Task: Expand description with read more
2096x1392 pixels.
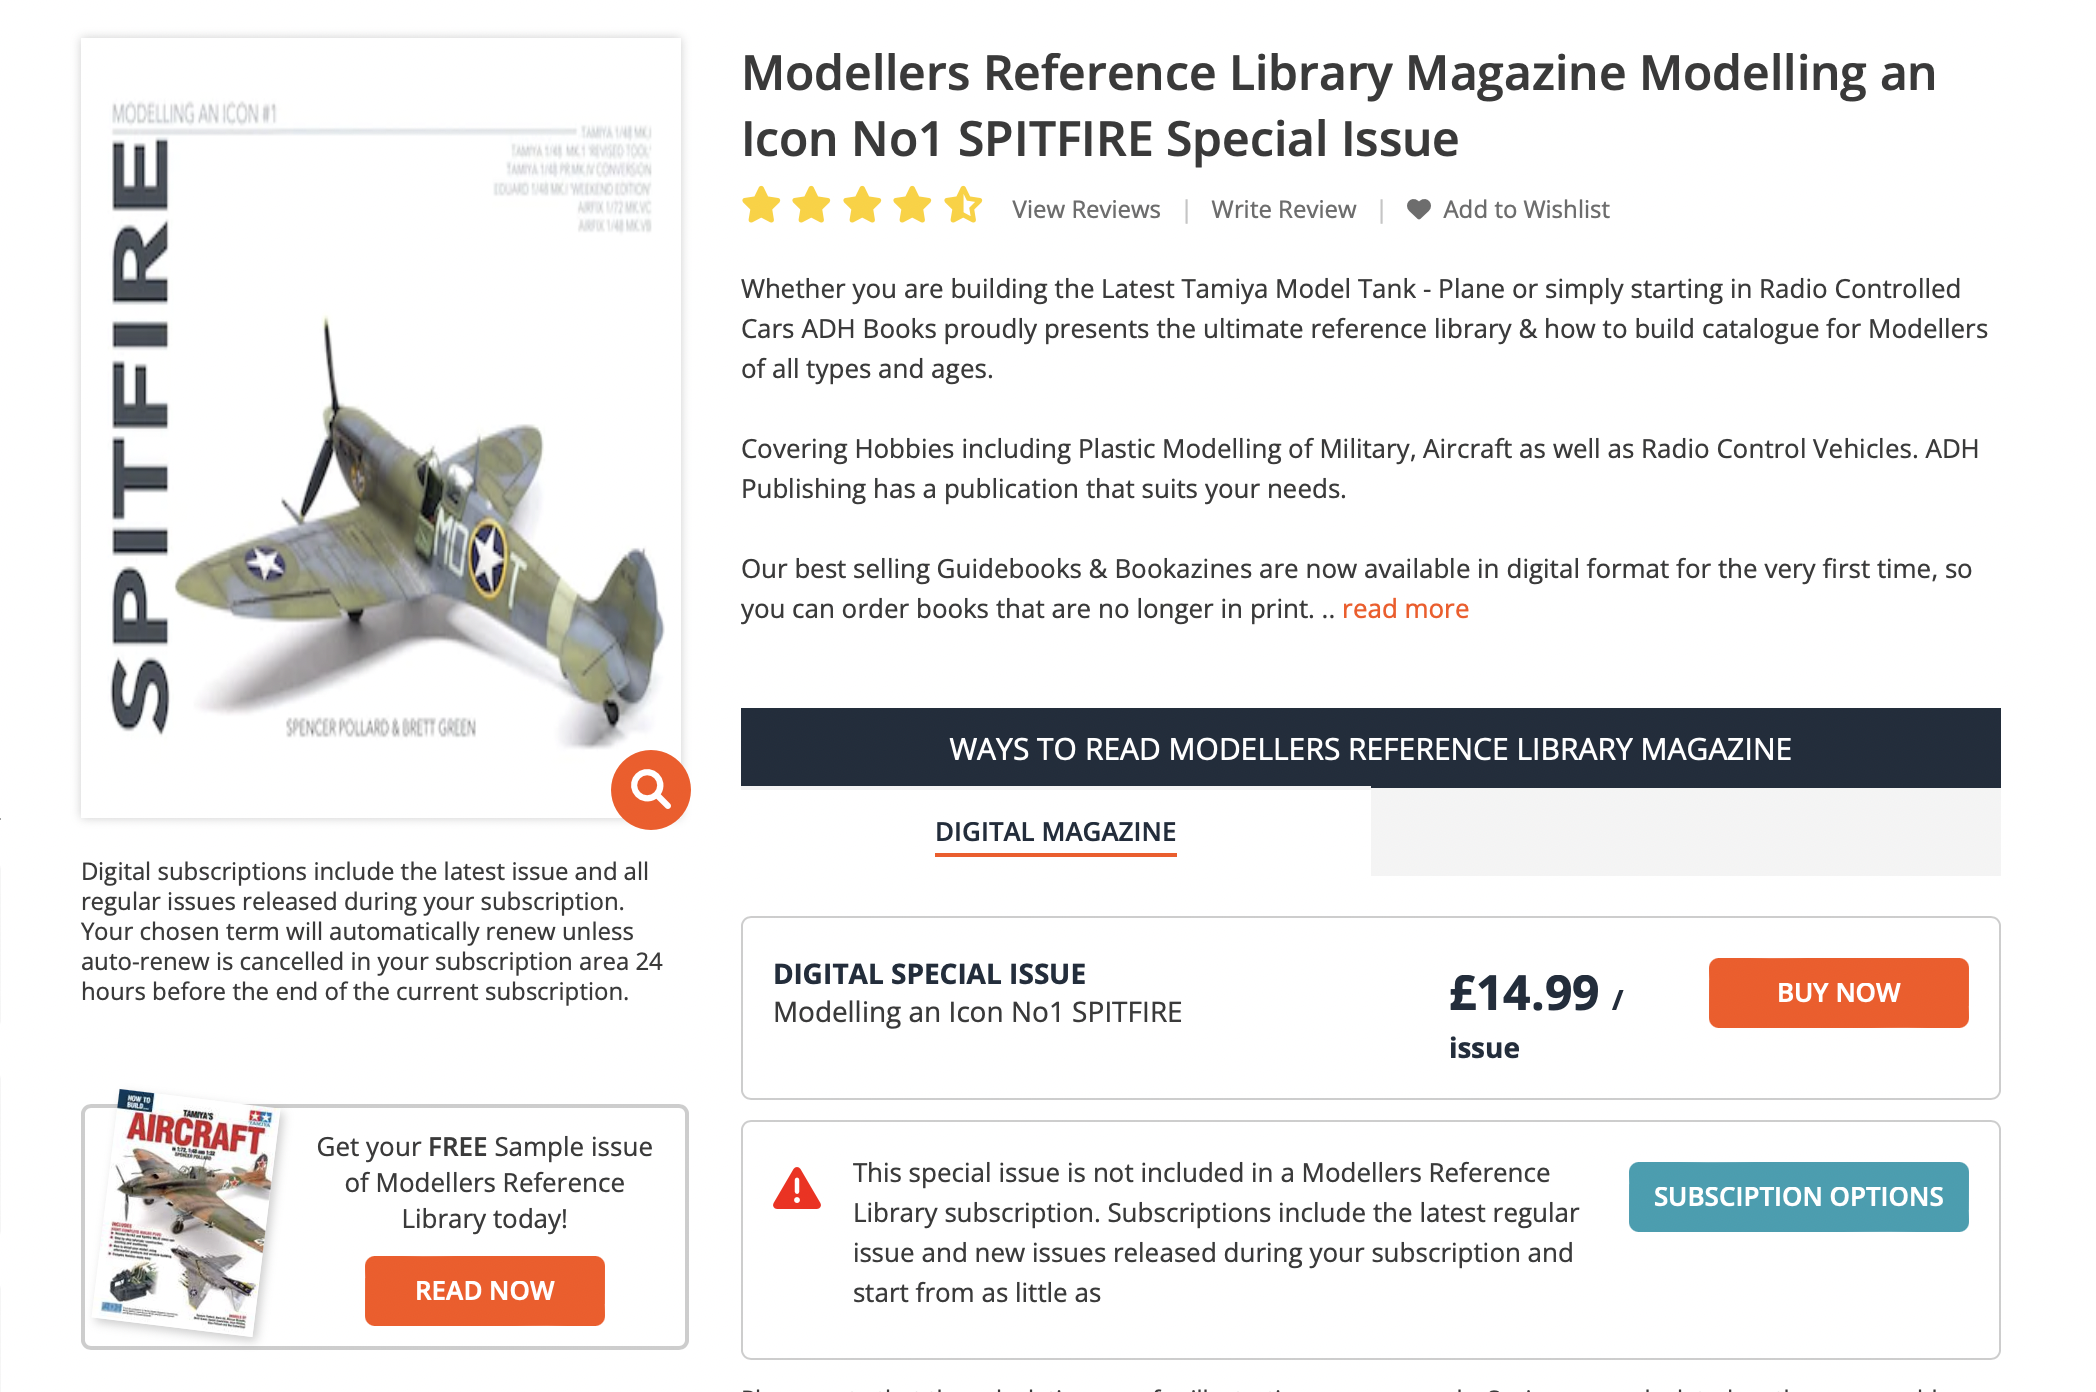Action: click(x=1405, y=609)
